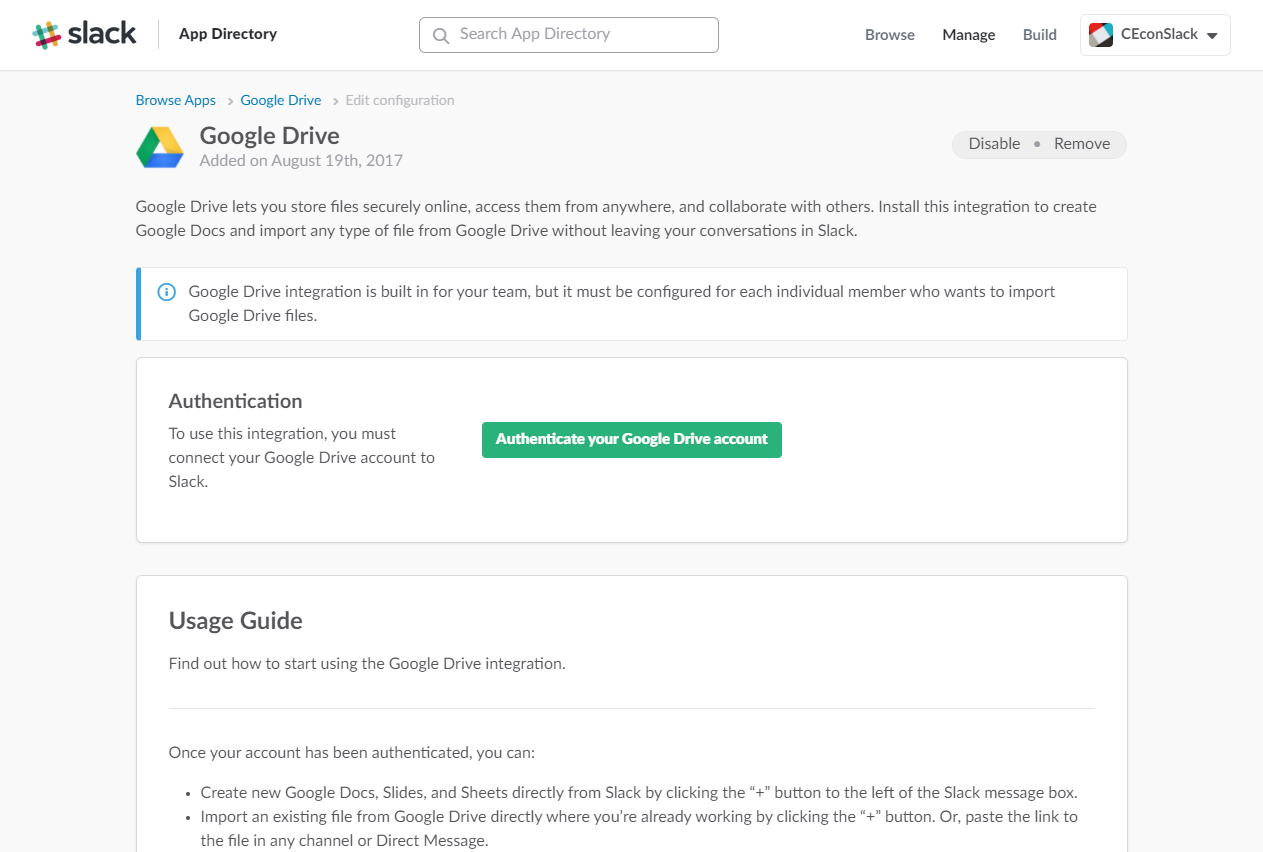The width and height of the screenshot is (1263, 852).
Task: Click the Google Drive page title
Action: click(x=270, y=136)
